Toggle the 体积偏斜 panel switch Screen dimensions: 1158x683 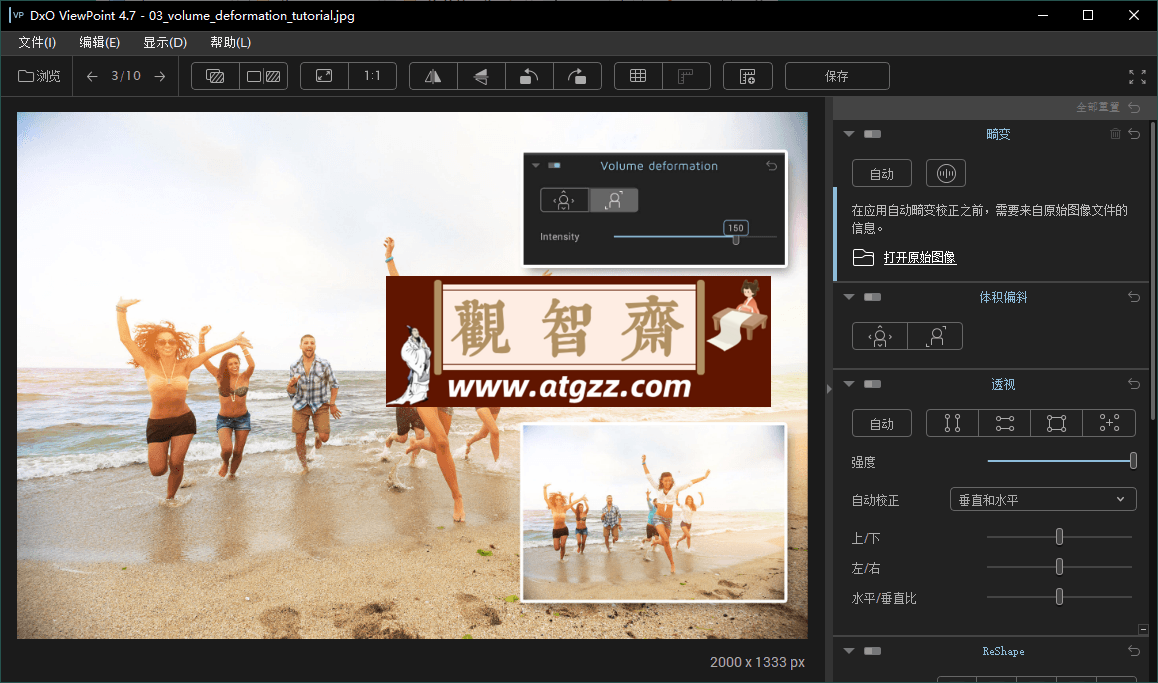point(873,297)
